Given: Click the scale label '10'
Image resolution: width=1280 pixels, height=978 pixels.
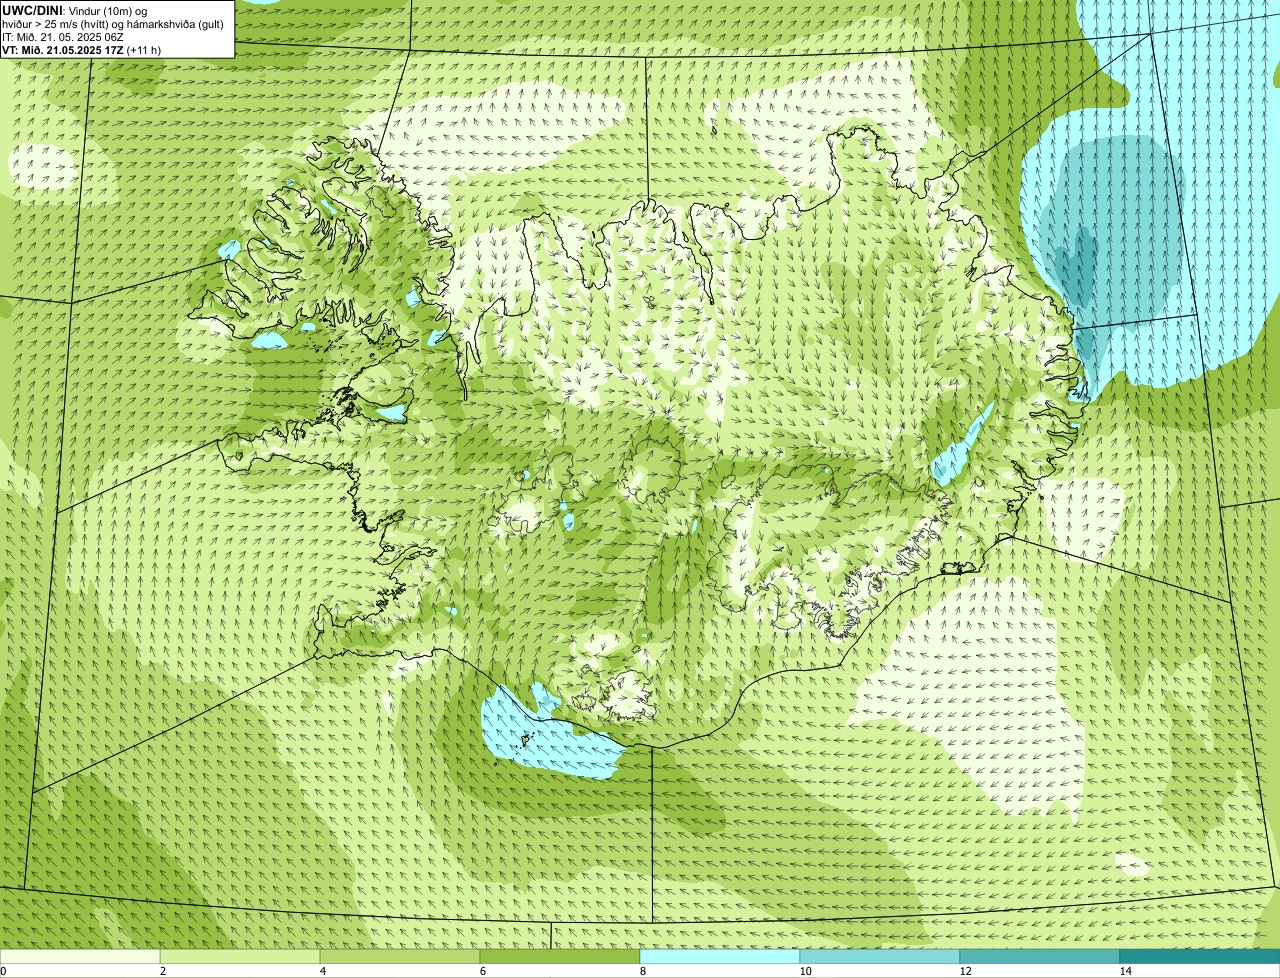Looking at the screenshot, I should (805, 971).
